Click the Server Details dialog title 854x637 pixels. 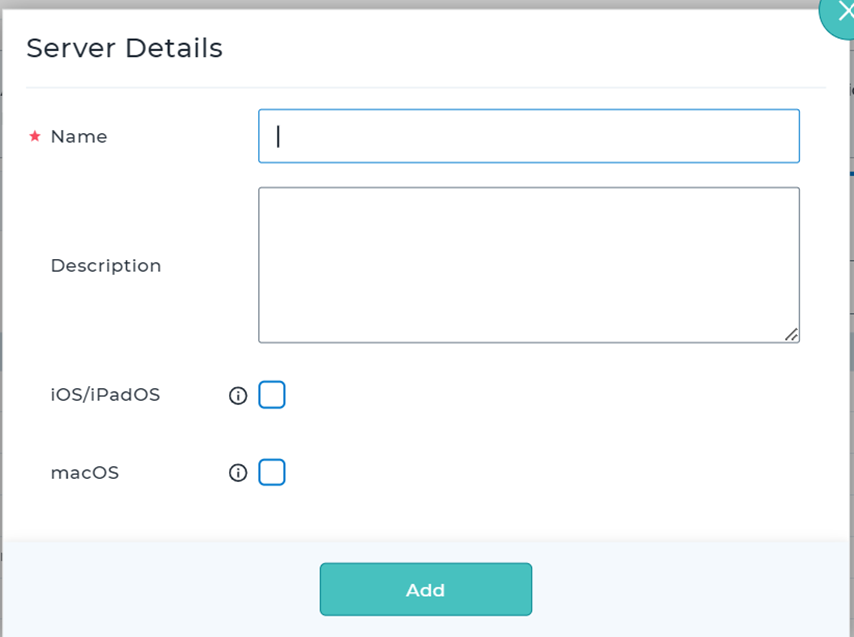[x=124, y=48]
